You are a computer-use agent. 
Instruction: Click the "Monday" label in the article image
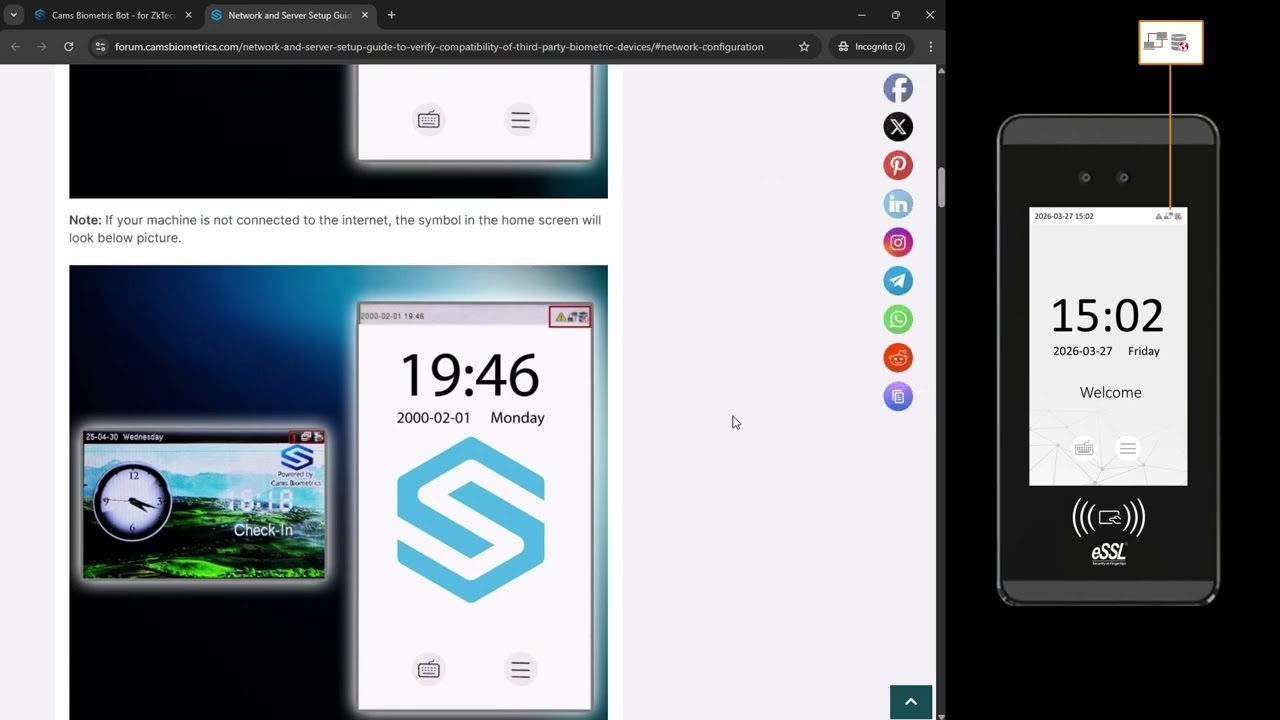coord(518,418)
